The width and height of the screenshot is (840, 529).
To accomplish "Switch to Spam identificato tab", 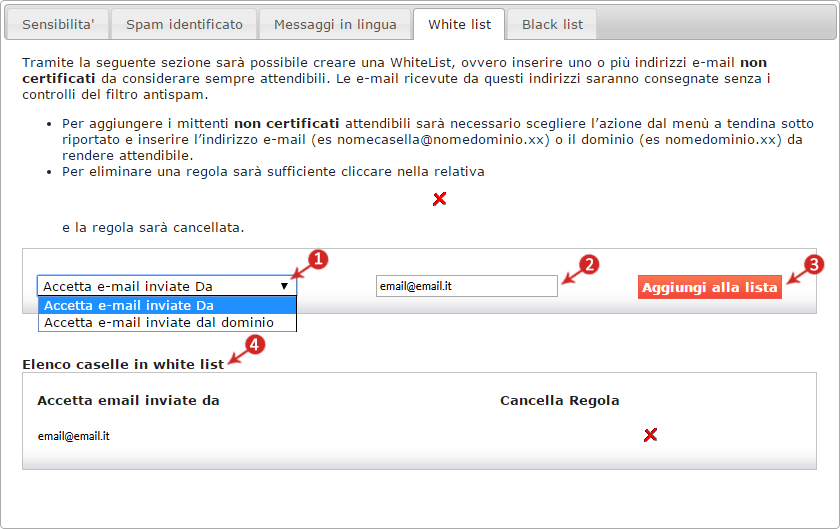I will [x=184, y=25].
